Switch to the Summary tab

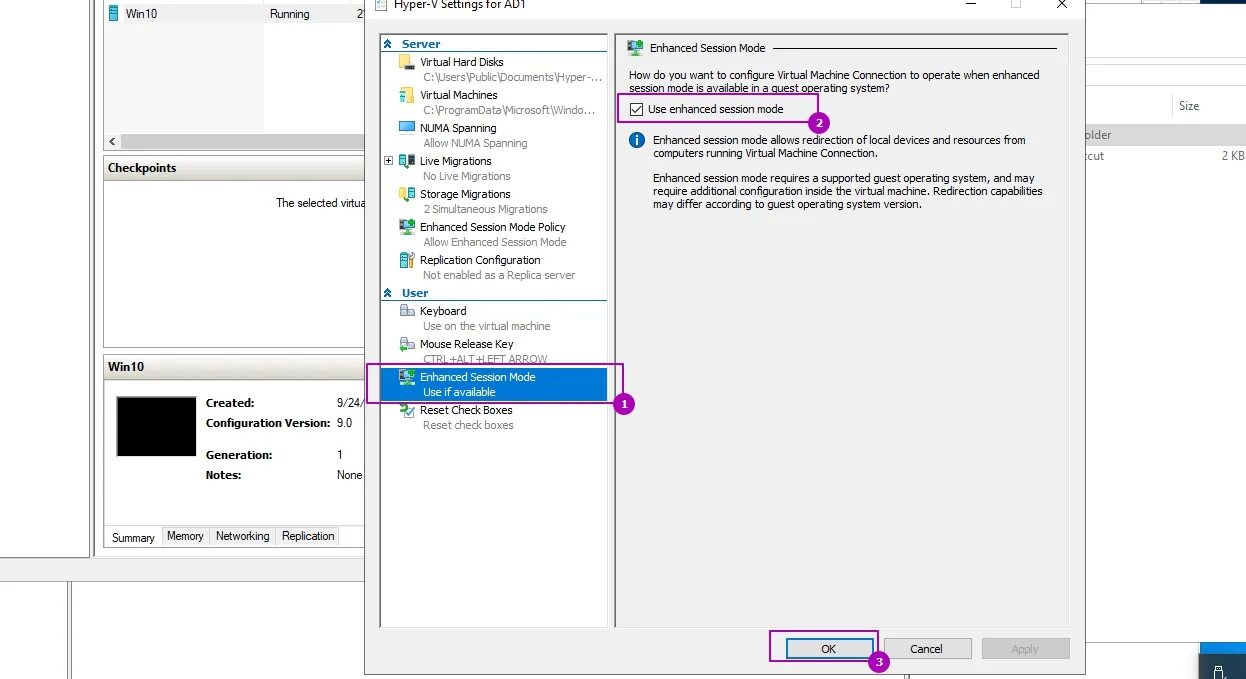[133, 537]
